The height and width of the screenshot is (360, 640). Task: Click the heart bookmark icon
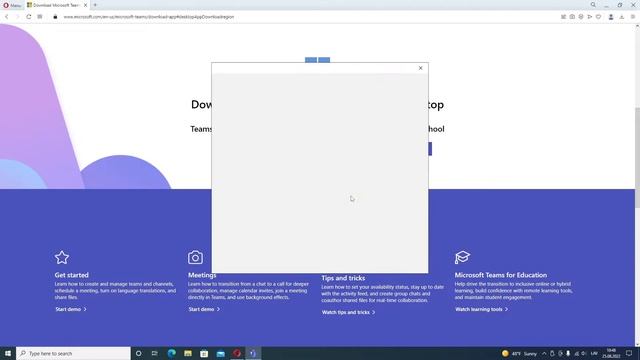click(598, 17)
